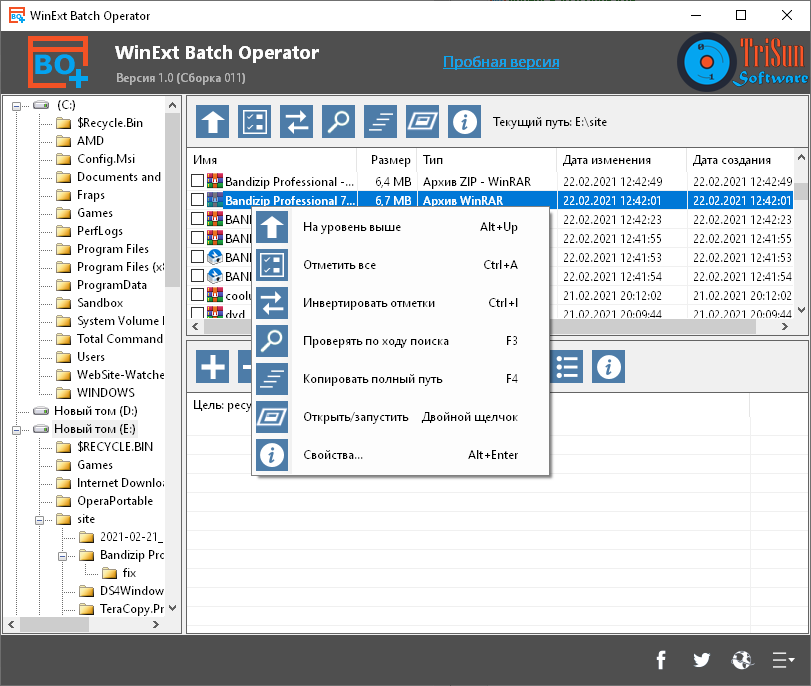The image size is (811, 686).
Task: Check the selected Bandizip Professional 7 file
Action: pos(197,200)
